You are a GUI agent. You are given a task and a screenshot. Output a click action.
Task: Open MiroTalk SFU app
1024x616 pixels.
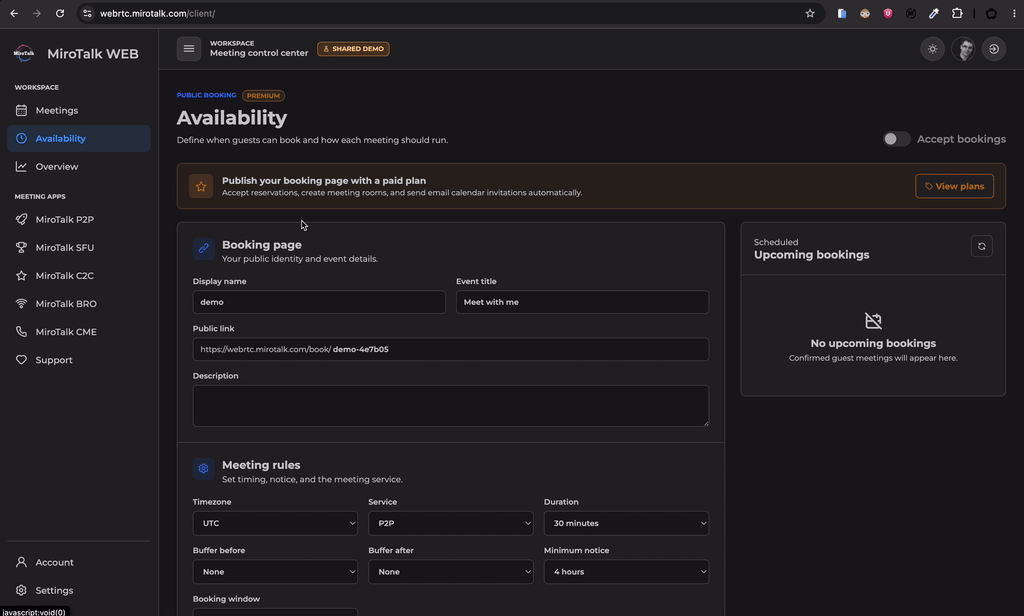[x=78, y=248]
